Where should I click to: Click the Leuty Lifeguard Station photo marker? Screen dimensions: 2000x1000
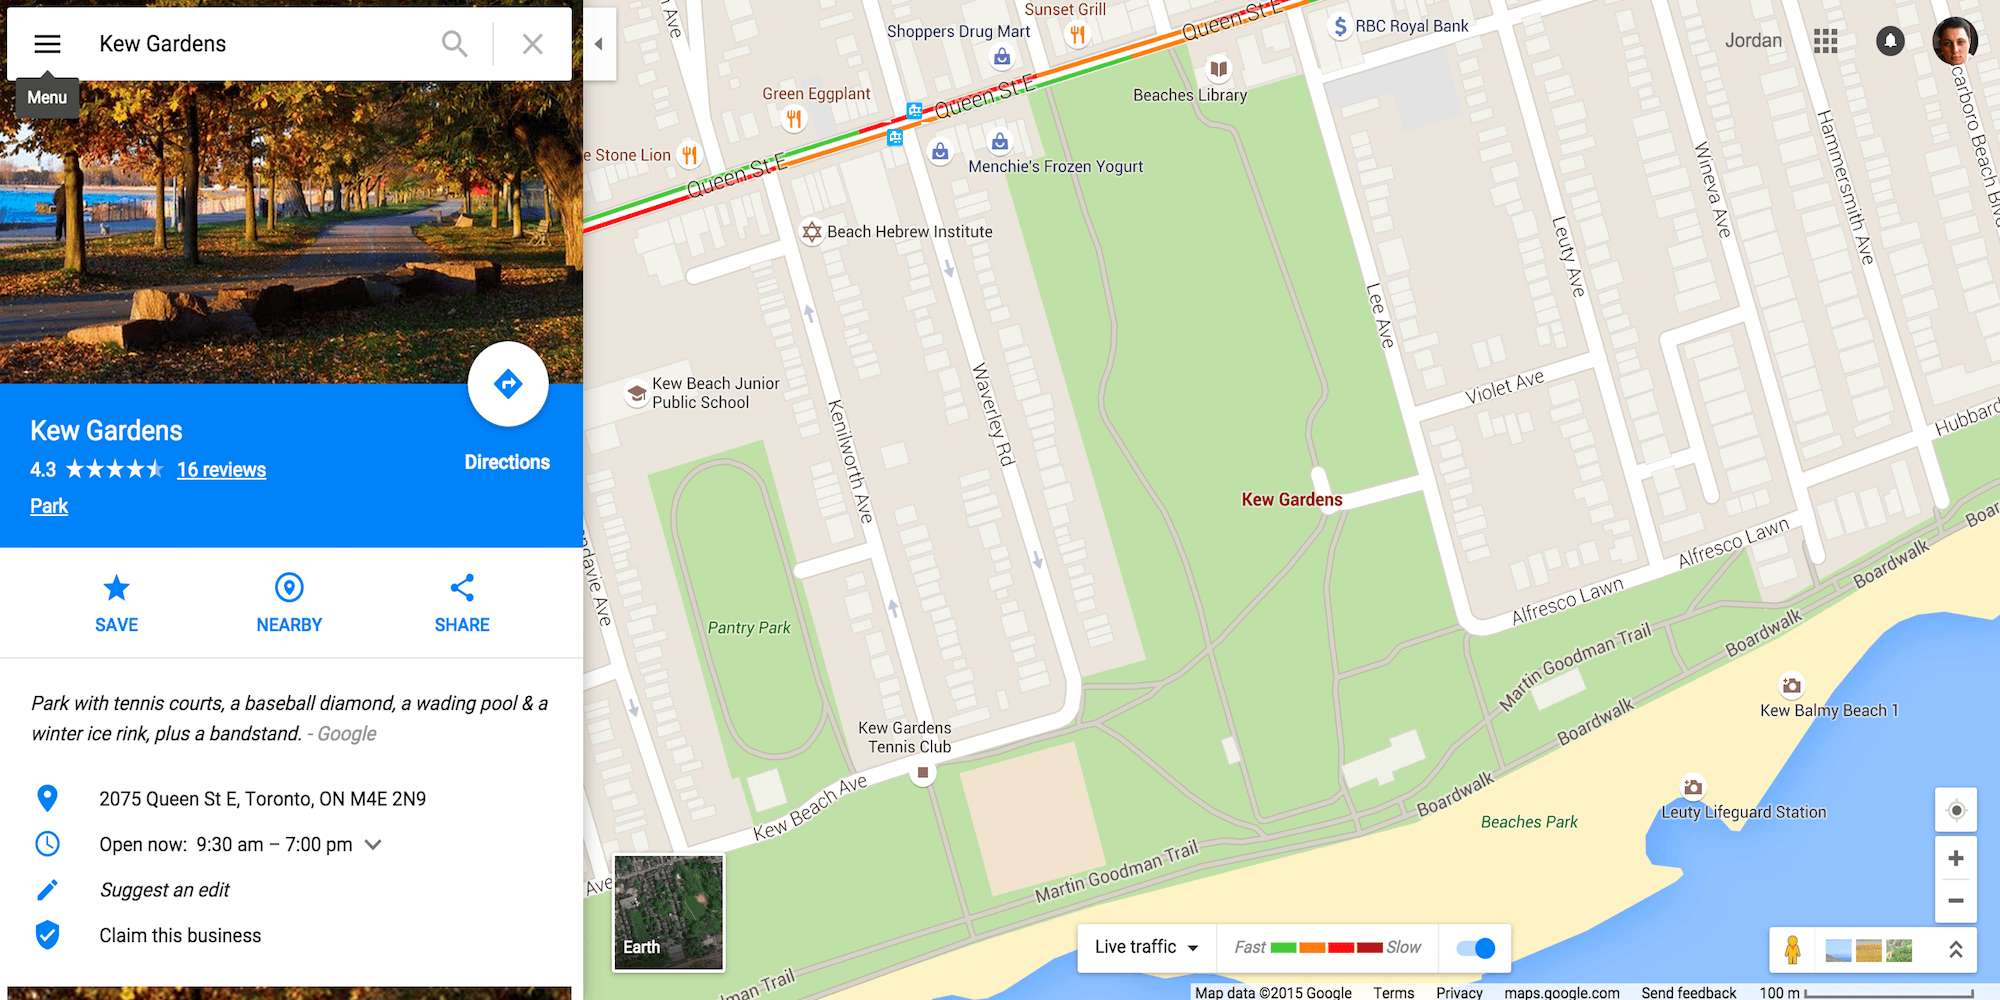(x=1693, y=787)
